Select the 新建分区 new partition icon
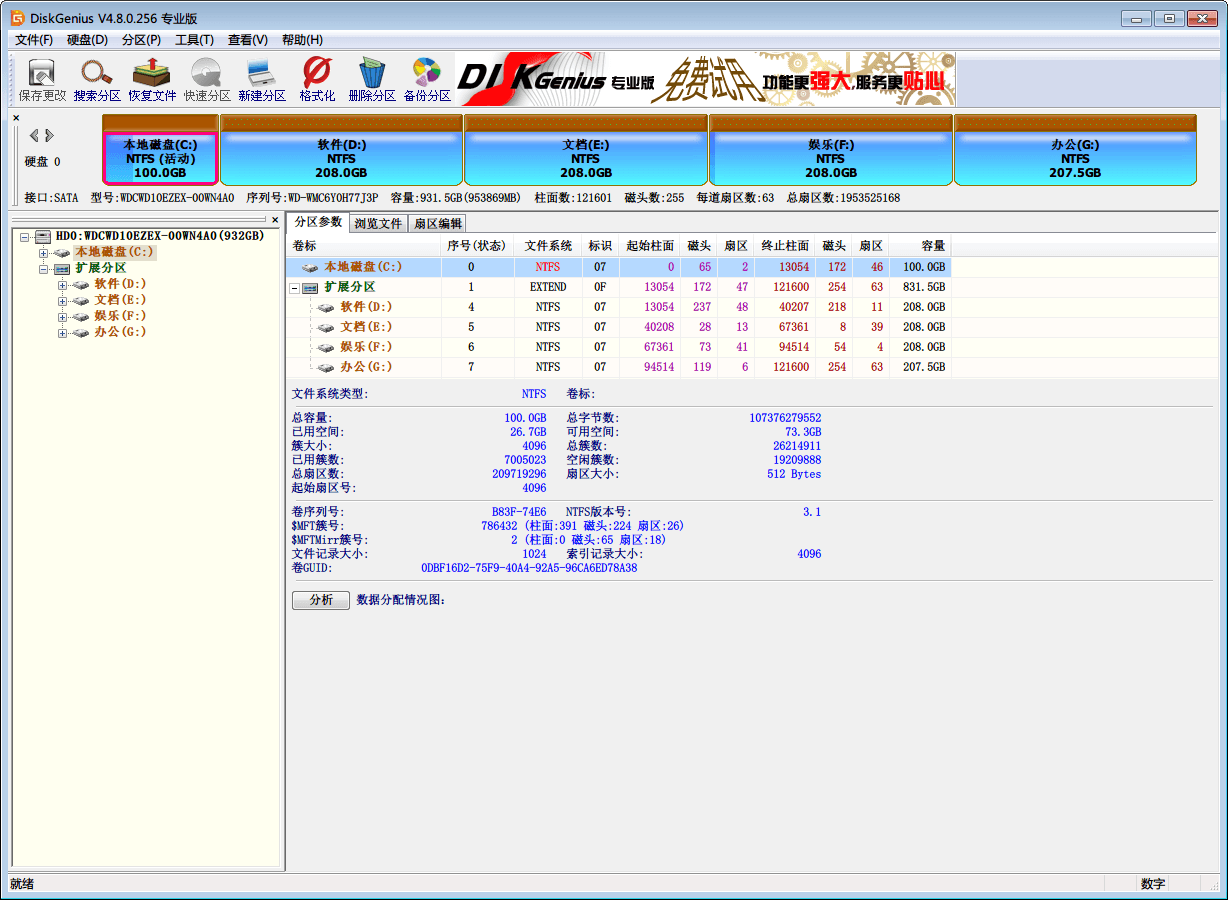 pos(262,80)
